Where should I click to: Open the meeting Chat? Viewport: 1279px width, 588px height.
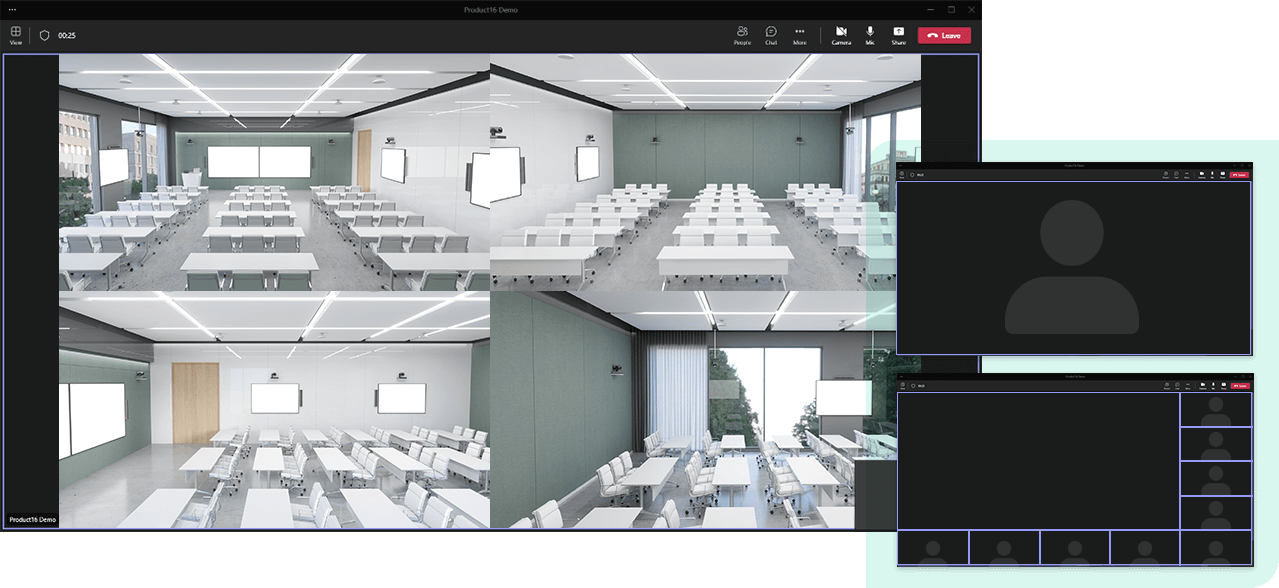[x=771, y=35]
